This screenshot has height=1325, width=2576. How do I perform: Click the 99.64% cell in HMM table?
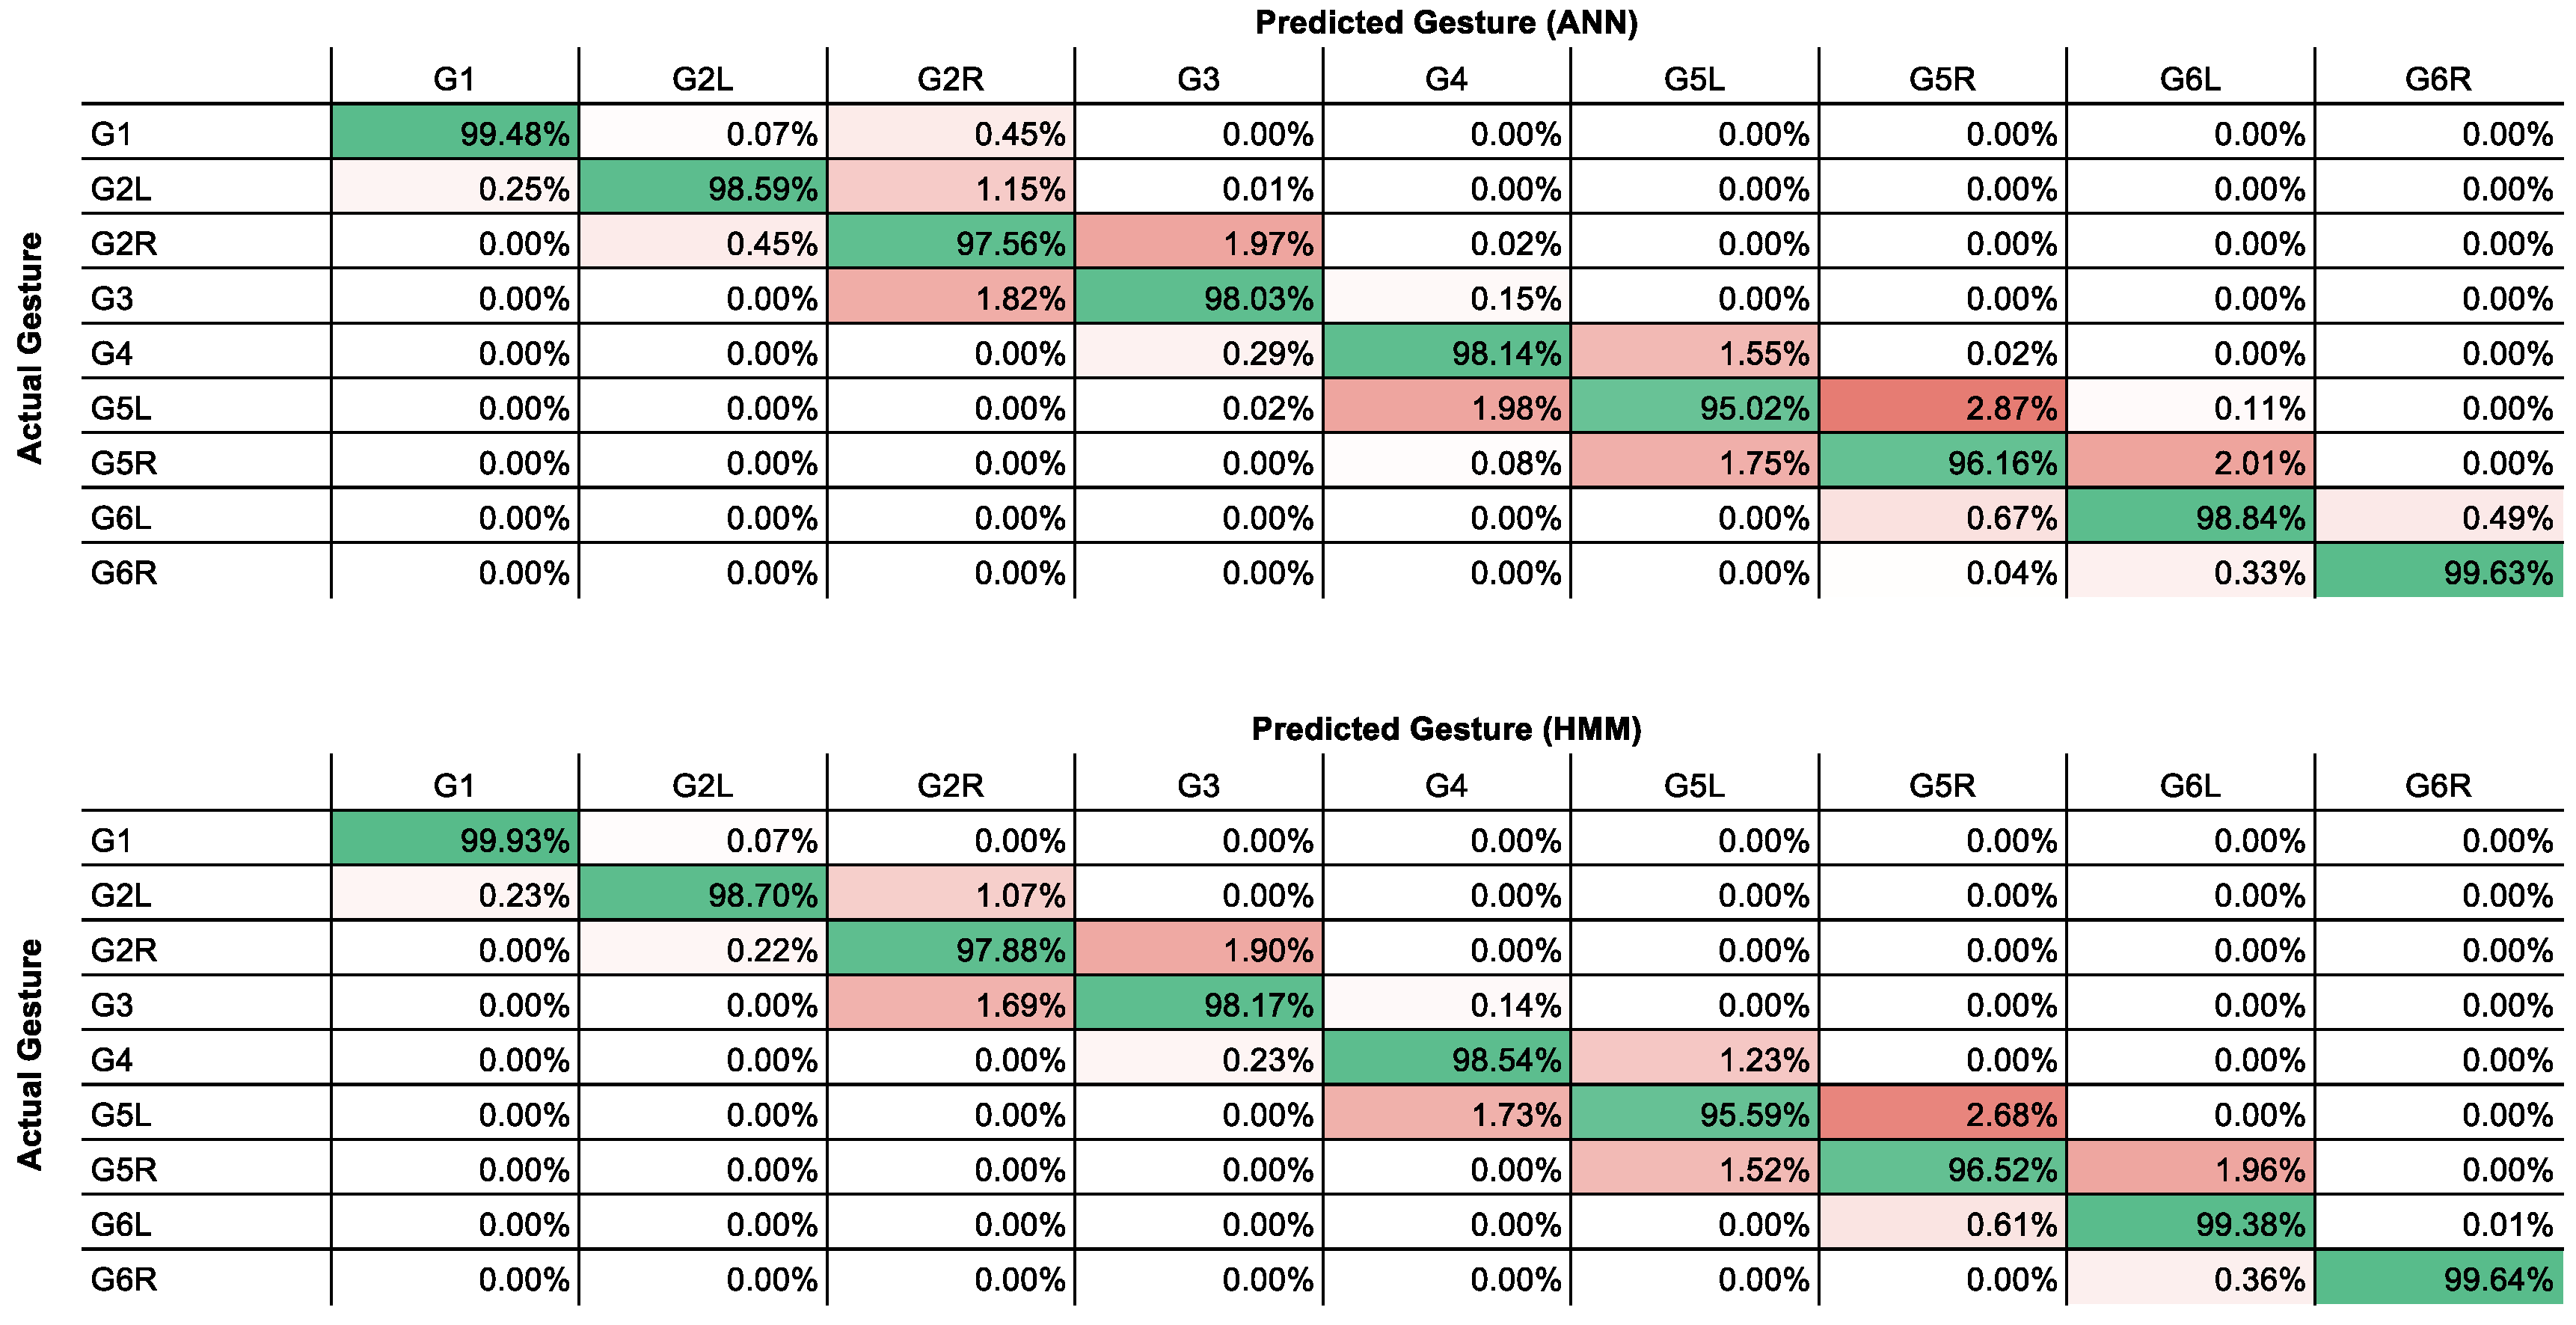[2438, 1279]
